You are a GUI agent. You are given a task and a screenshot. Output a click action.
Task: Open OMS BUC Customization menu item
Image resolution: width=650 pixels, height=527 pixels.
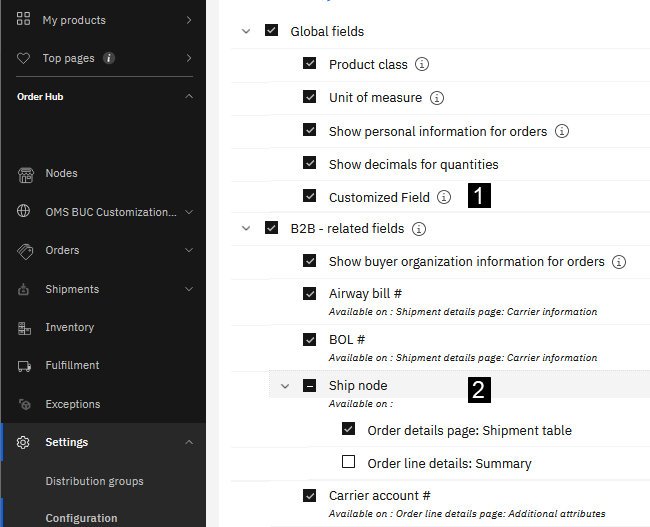111,212
